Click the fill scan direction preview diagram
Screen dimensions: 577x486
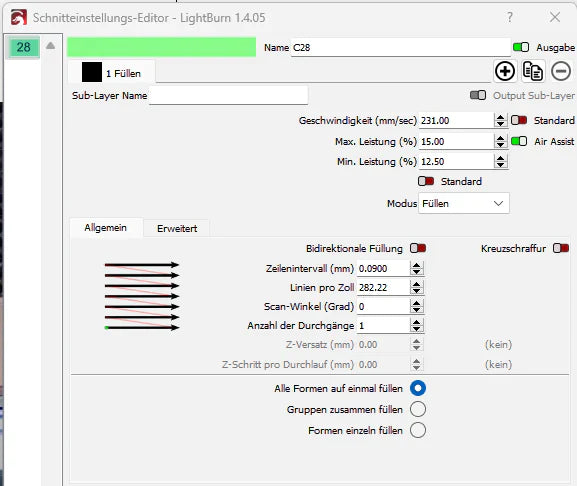click(142, 296)
